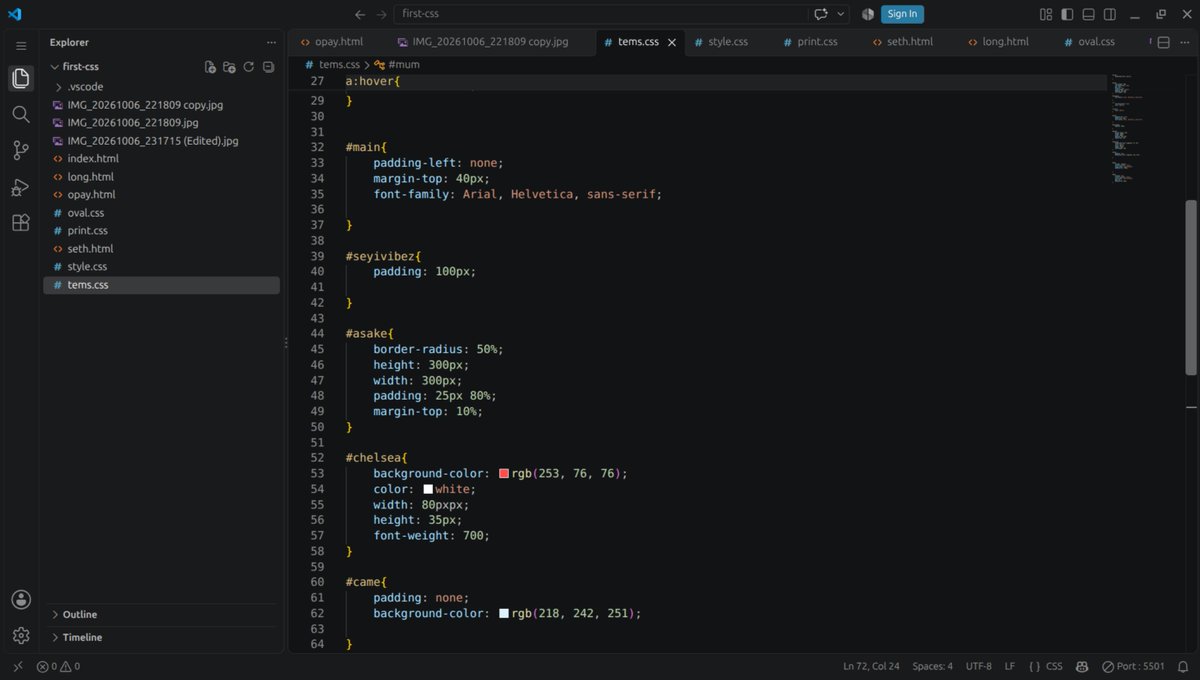
Task: Open the Explorer view in activity bar
Action: pos(20,78)
